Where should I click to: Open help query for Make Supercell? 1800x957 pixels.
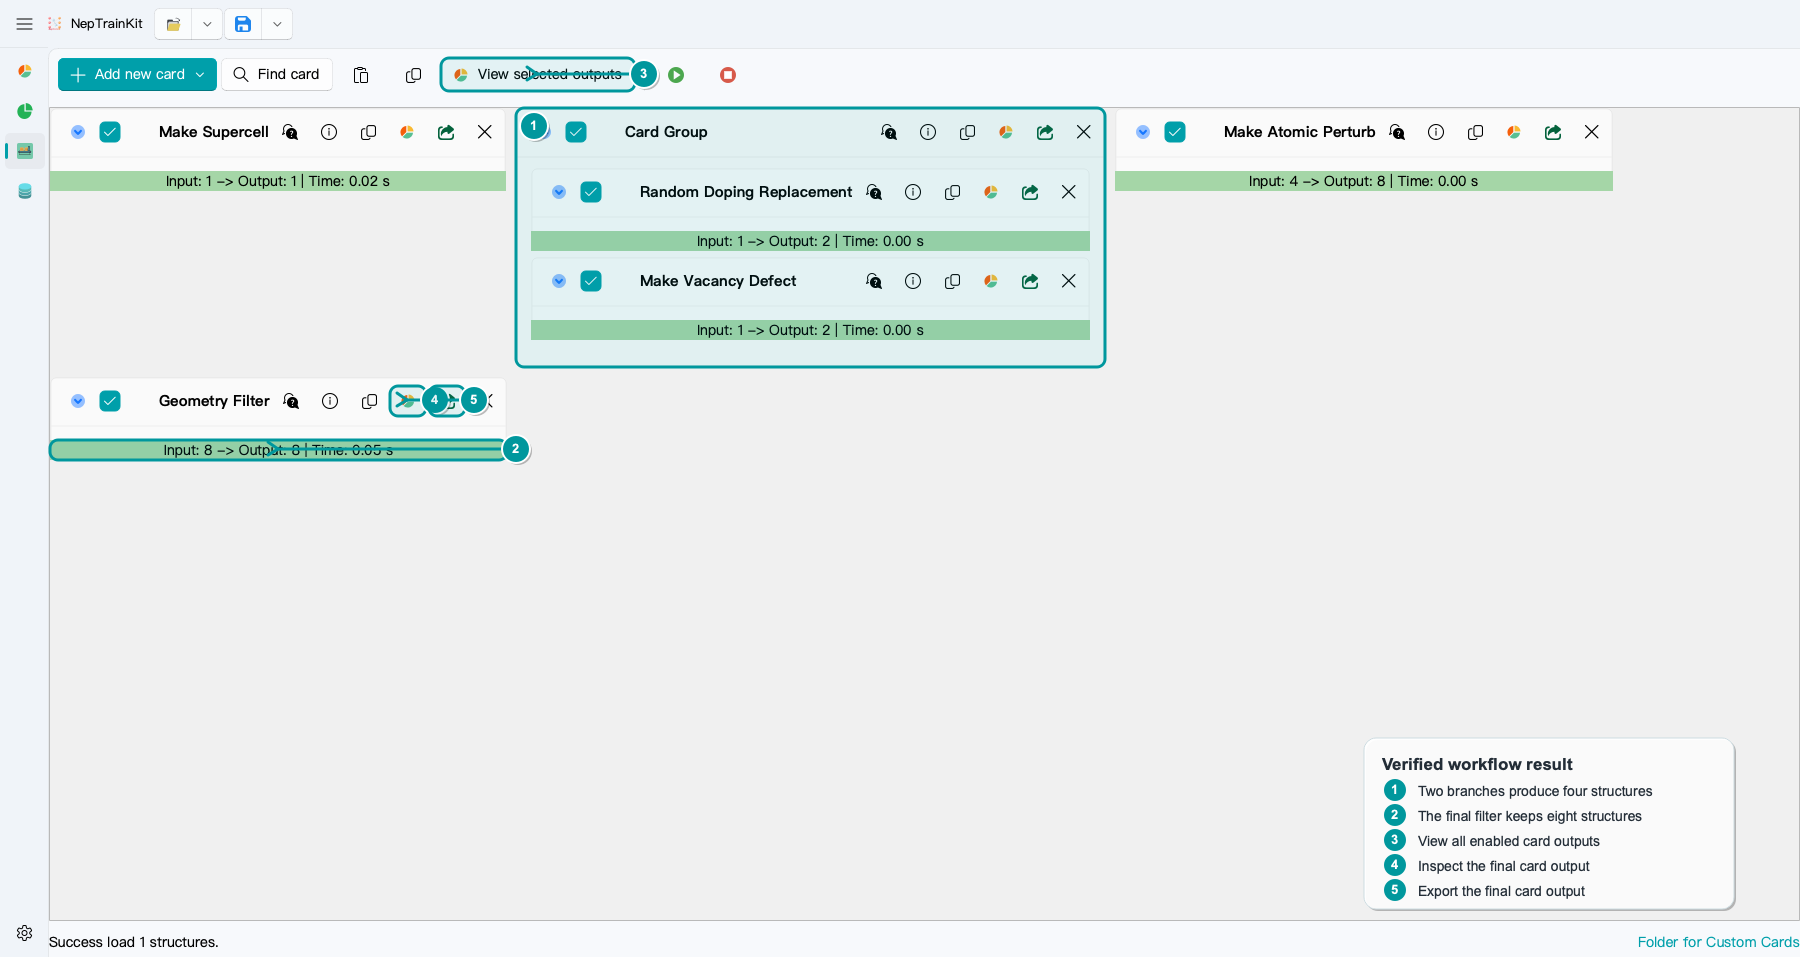point(290,132)
